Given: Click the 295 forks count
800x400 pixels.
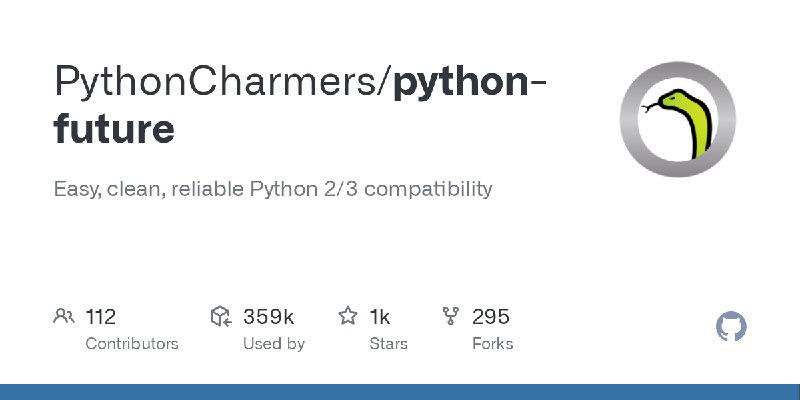Looking at the screenshot, I should point(490,317).
